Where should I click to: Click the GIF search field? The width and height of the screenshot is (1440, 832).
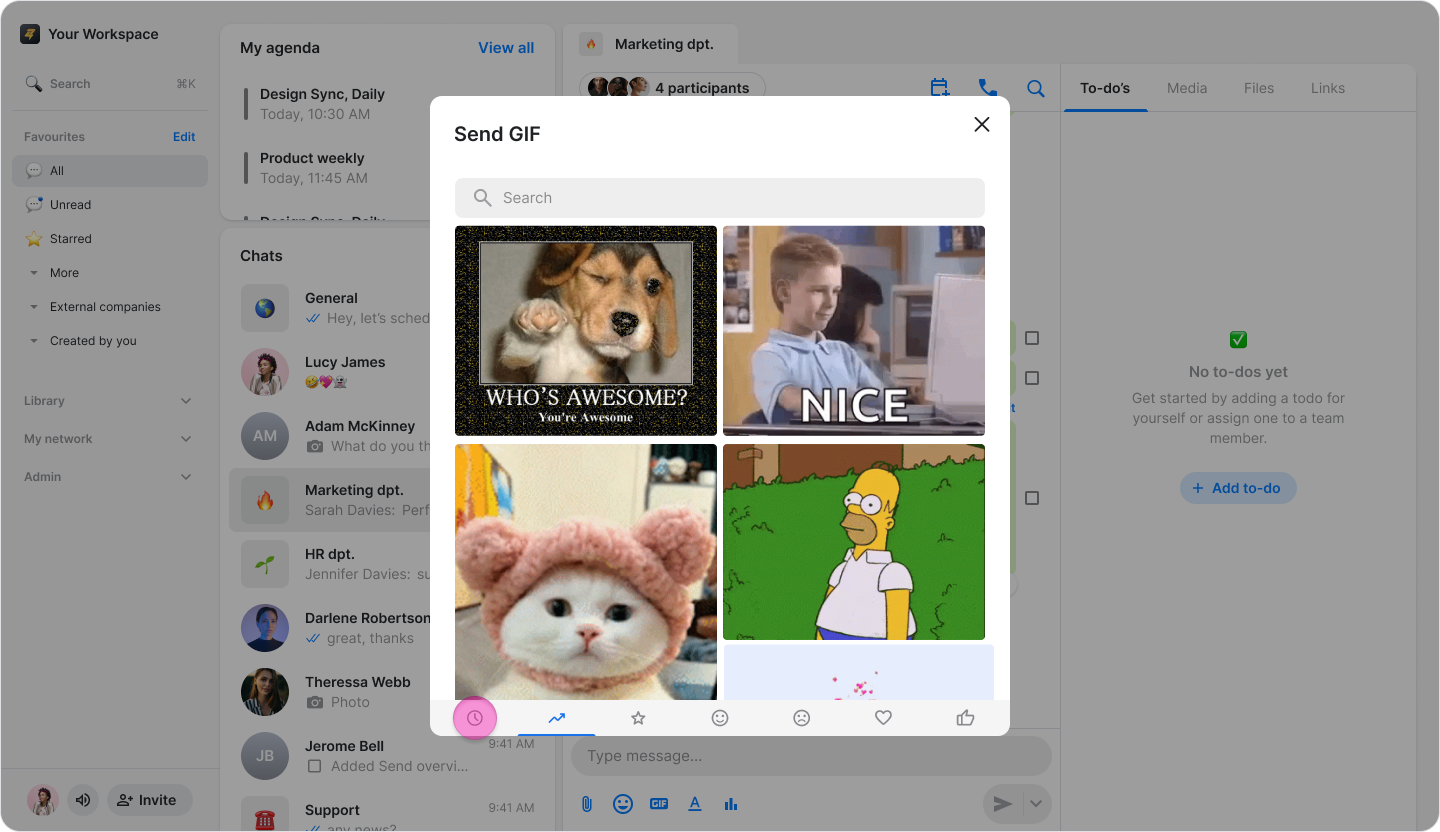tap(720, 198)
